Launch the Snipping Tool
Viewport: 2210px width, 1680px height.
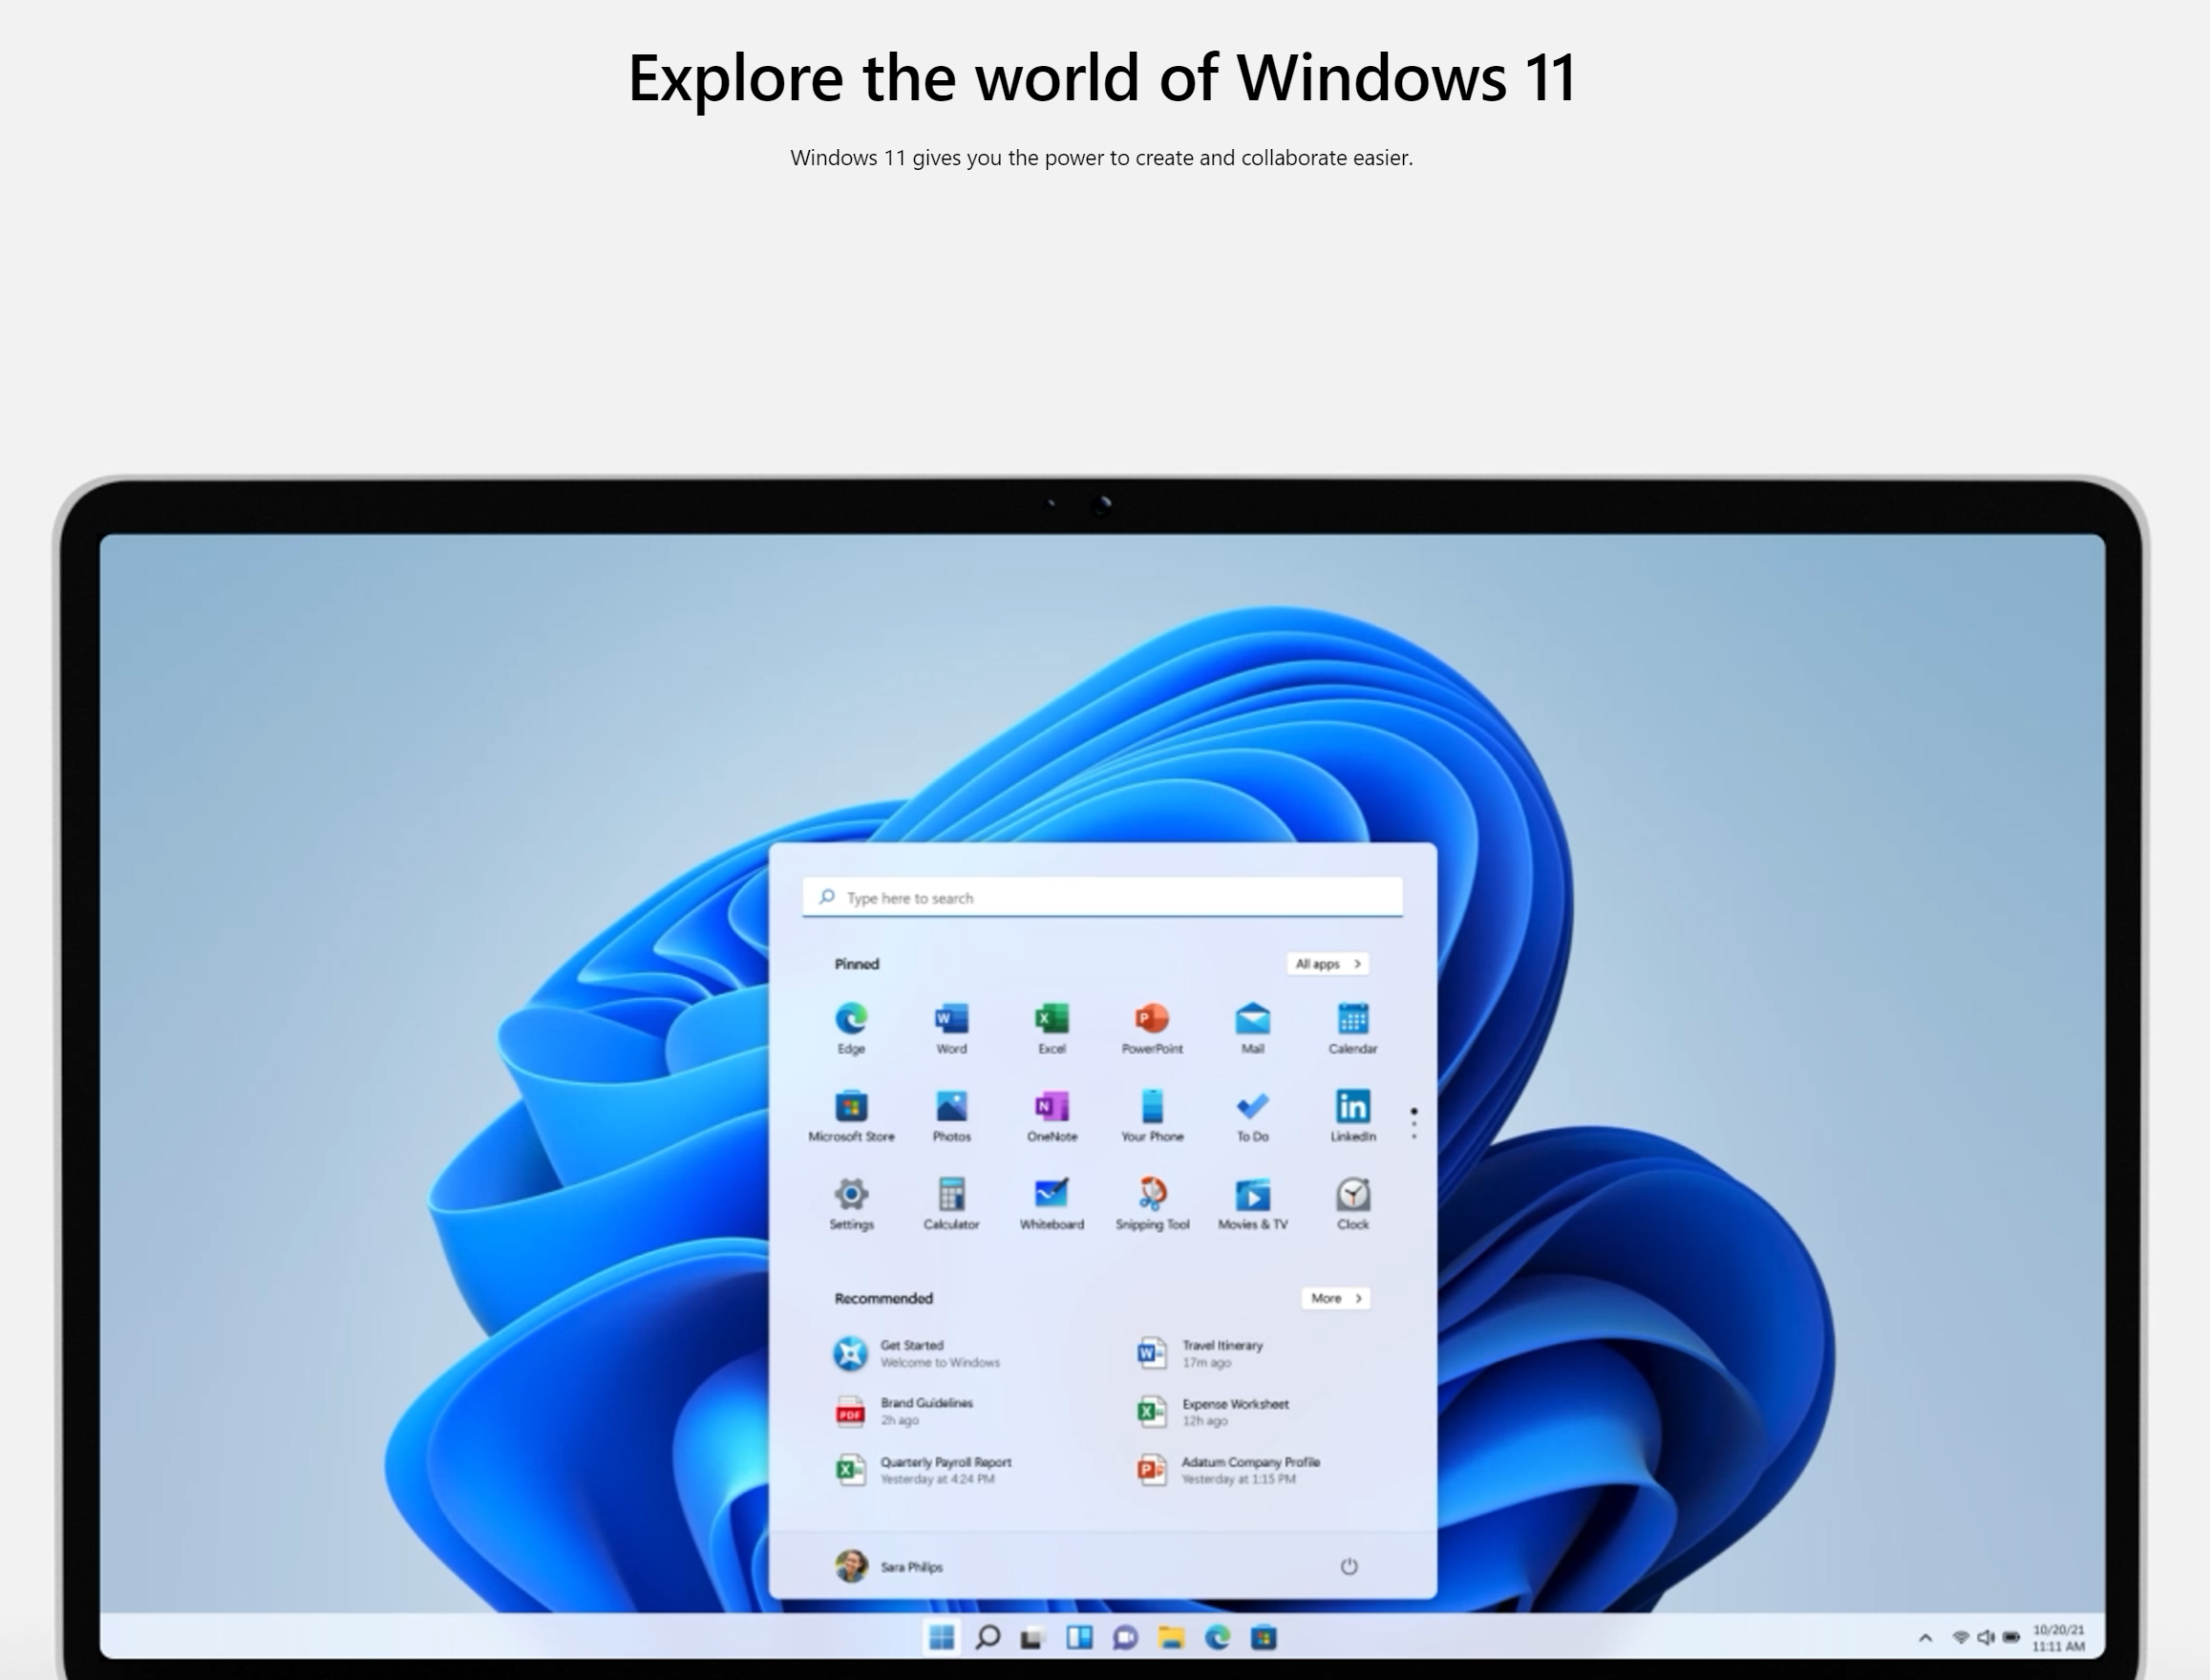[x=1152, y=1203]
